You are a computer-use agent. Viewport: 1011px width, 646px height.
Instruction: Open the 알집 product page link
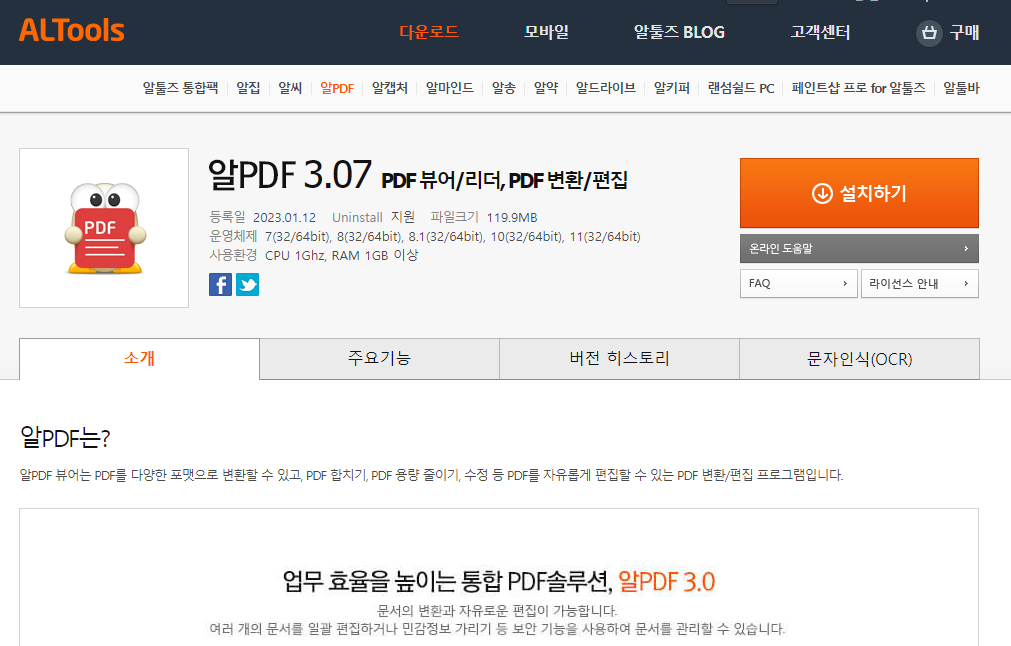point(247,88)
